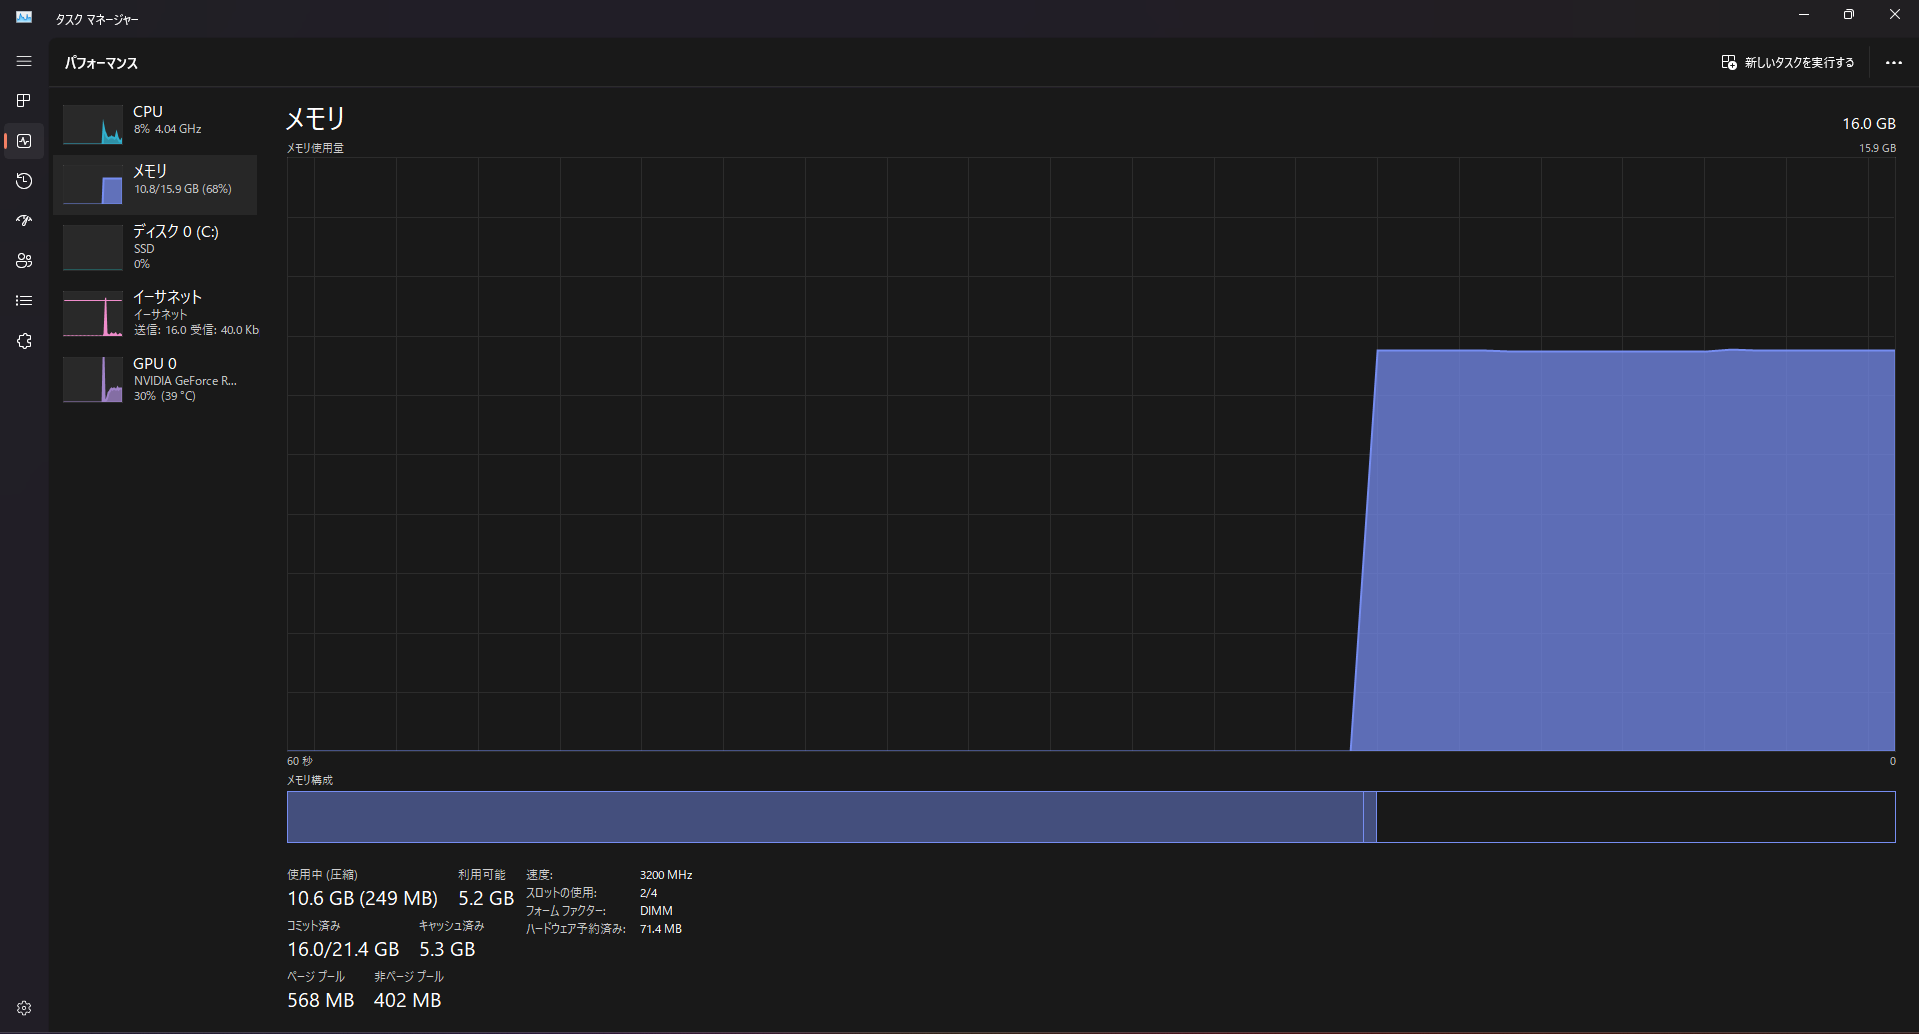
Task: Open the Startup apps page icon
Action: [24, 221]
